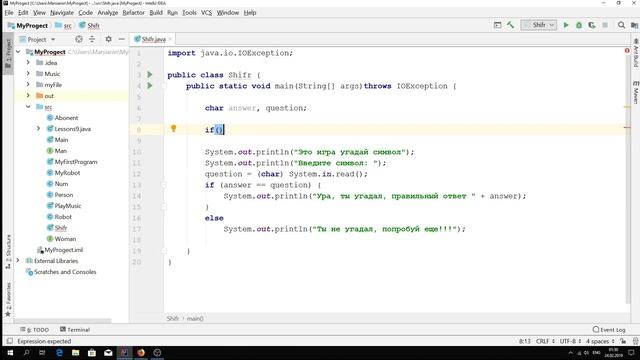Open Edge browser from taskbar

click(x=59, y=353)
